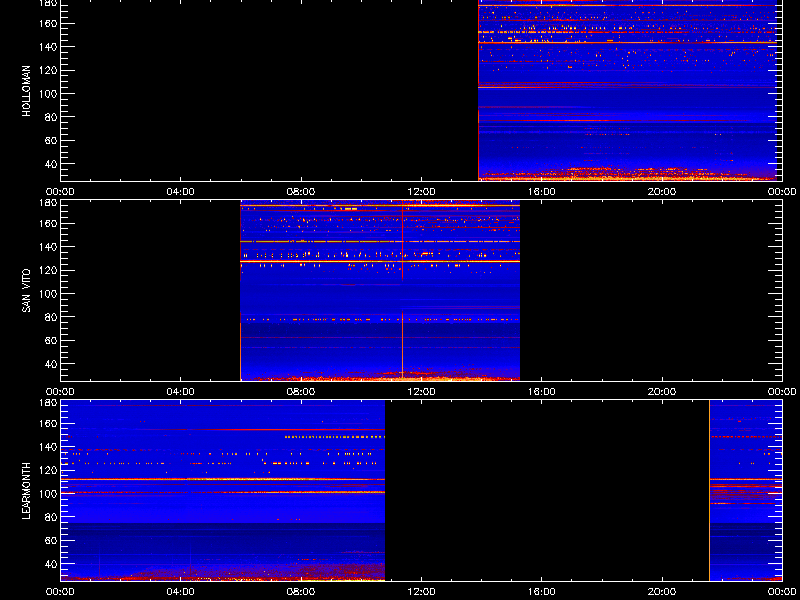This screenshot has width=800, height=600.
Task: Click the bright 143 MHz line in Holloman panel
Action: [628, 42]
